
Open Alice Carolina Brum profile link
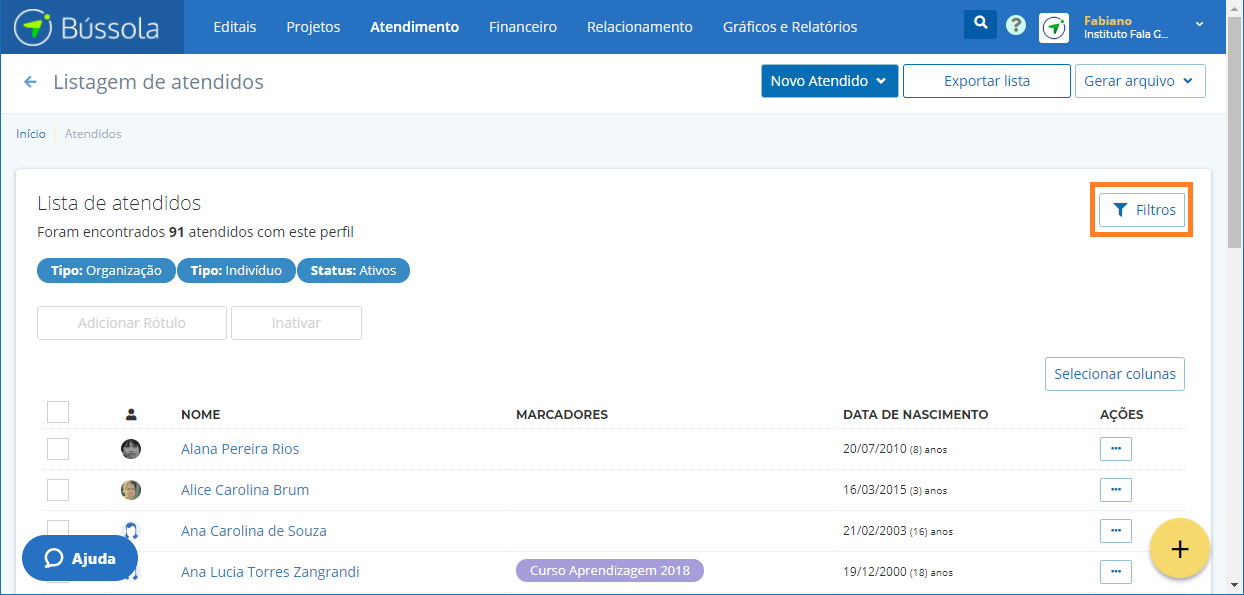pos(245,490)
